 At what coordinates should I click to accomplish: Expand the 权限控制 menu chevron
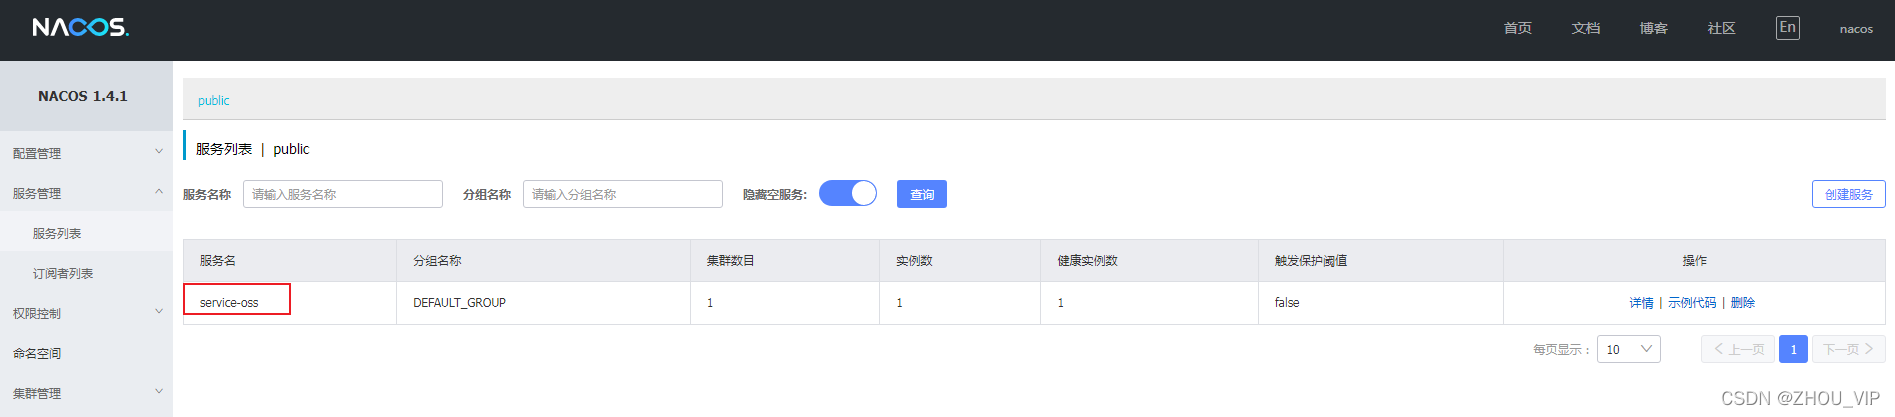(x=158, y=312)
